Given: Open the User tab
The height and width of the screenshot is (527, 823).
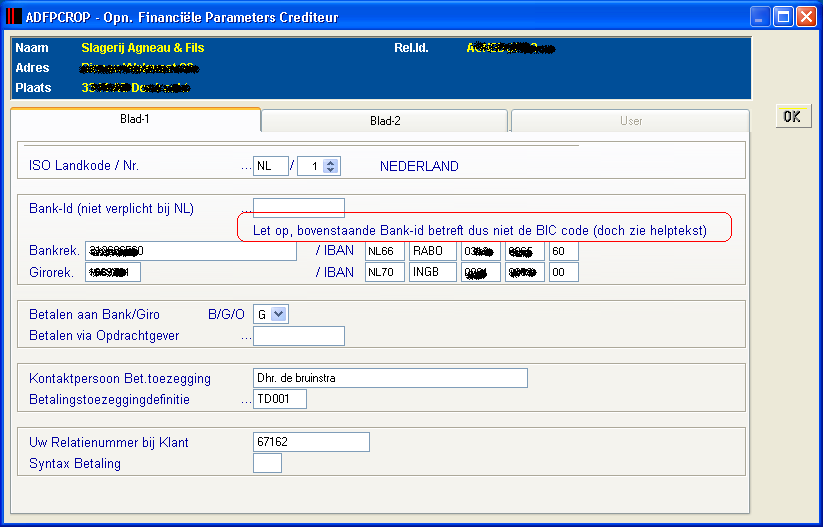Looking at the screenshot, I should 630,121.
